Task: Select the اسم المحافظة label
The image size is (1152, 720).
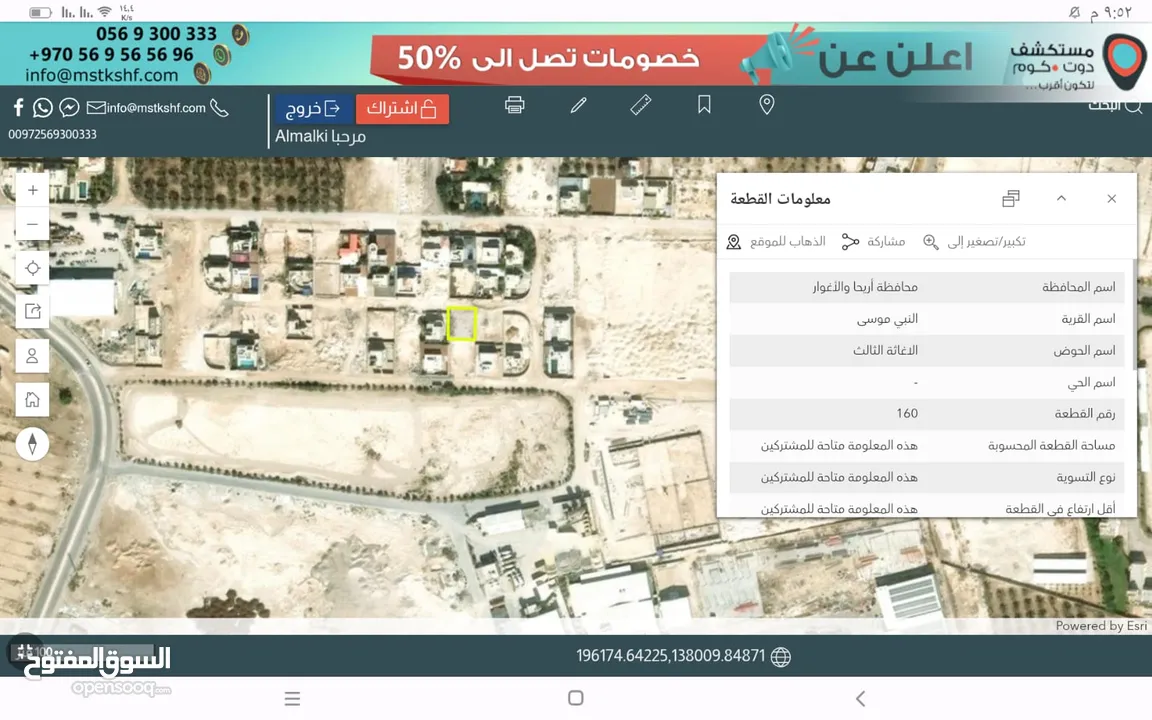Action: coord(1079,287)
